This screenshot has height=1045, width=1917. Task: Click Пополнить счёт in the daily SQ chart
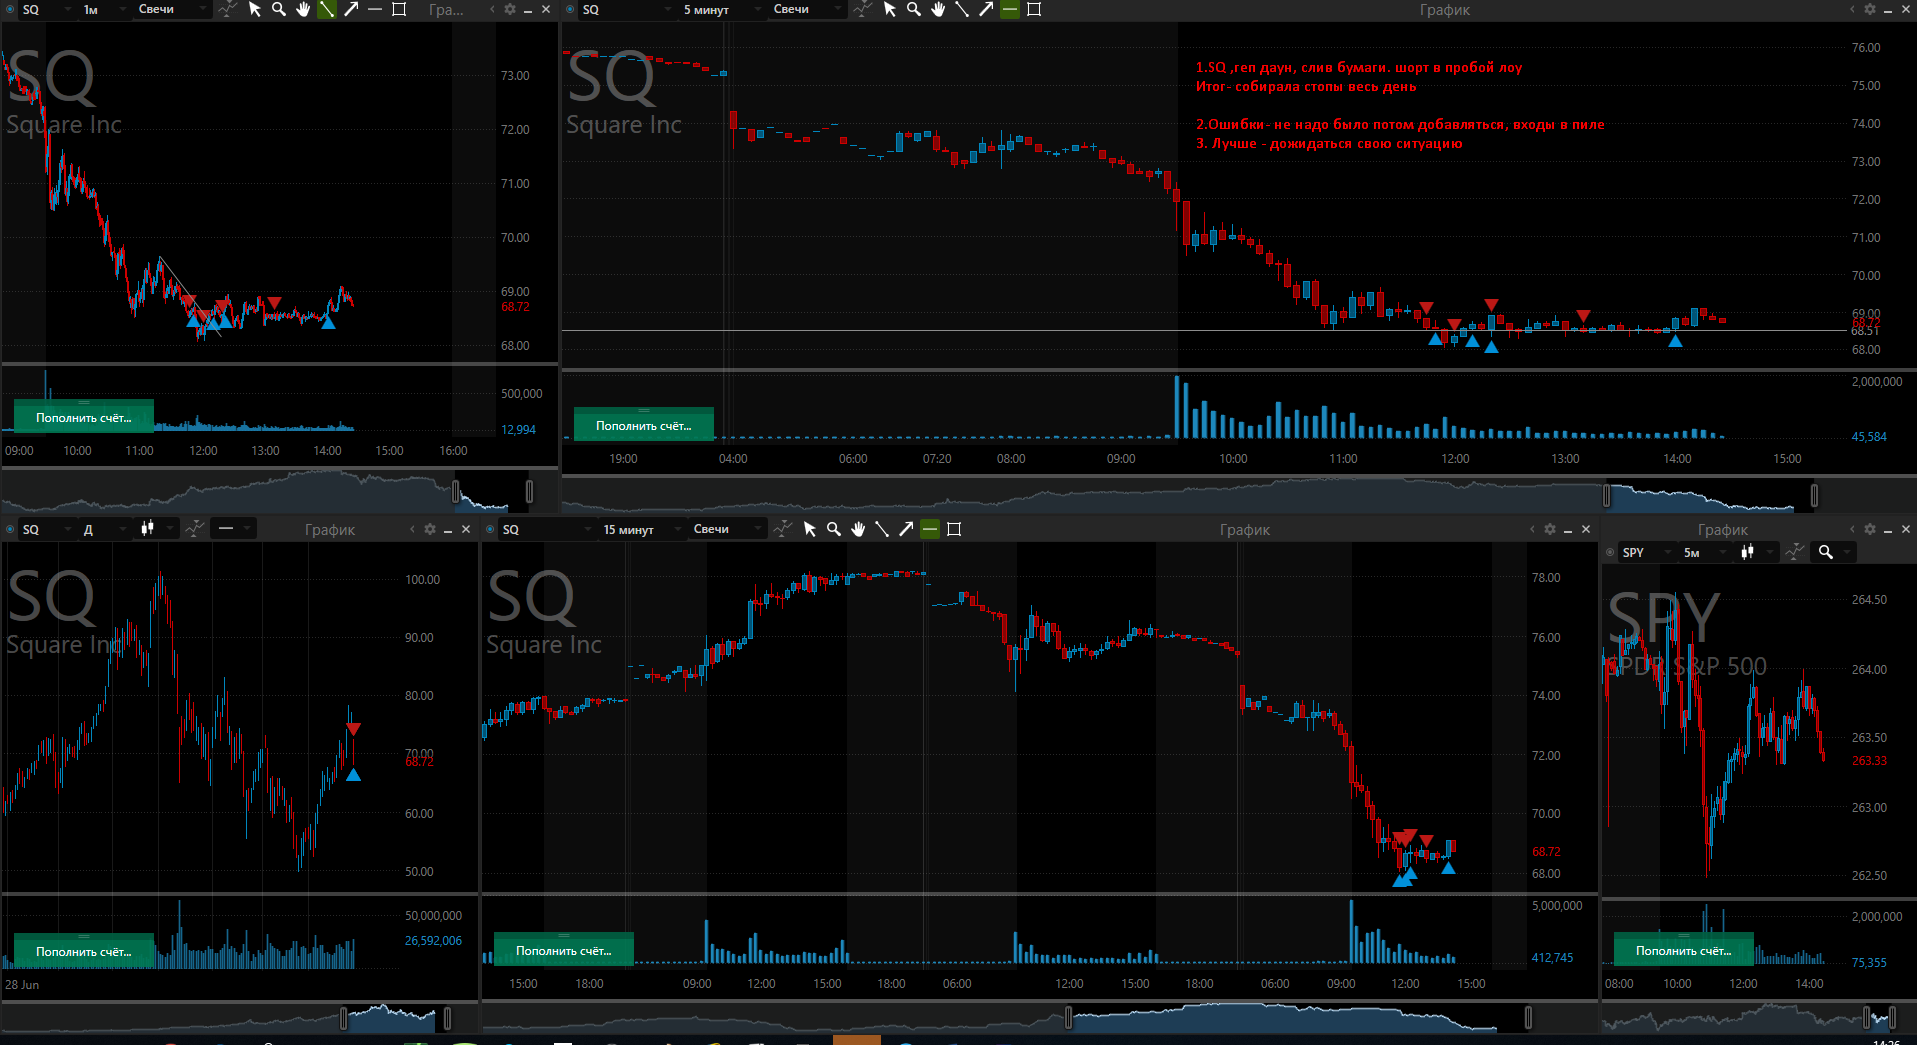(x=84, y=951)
